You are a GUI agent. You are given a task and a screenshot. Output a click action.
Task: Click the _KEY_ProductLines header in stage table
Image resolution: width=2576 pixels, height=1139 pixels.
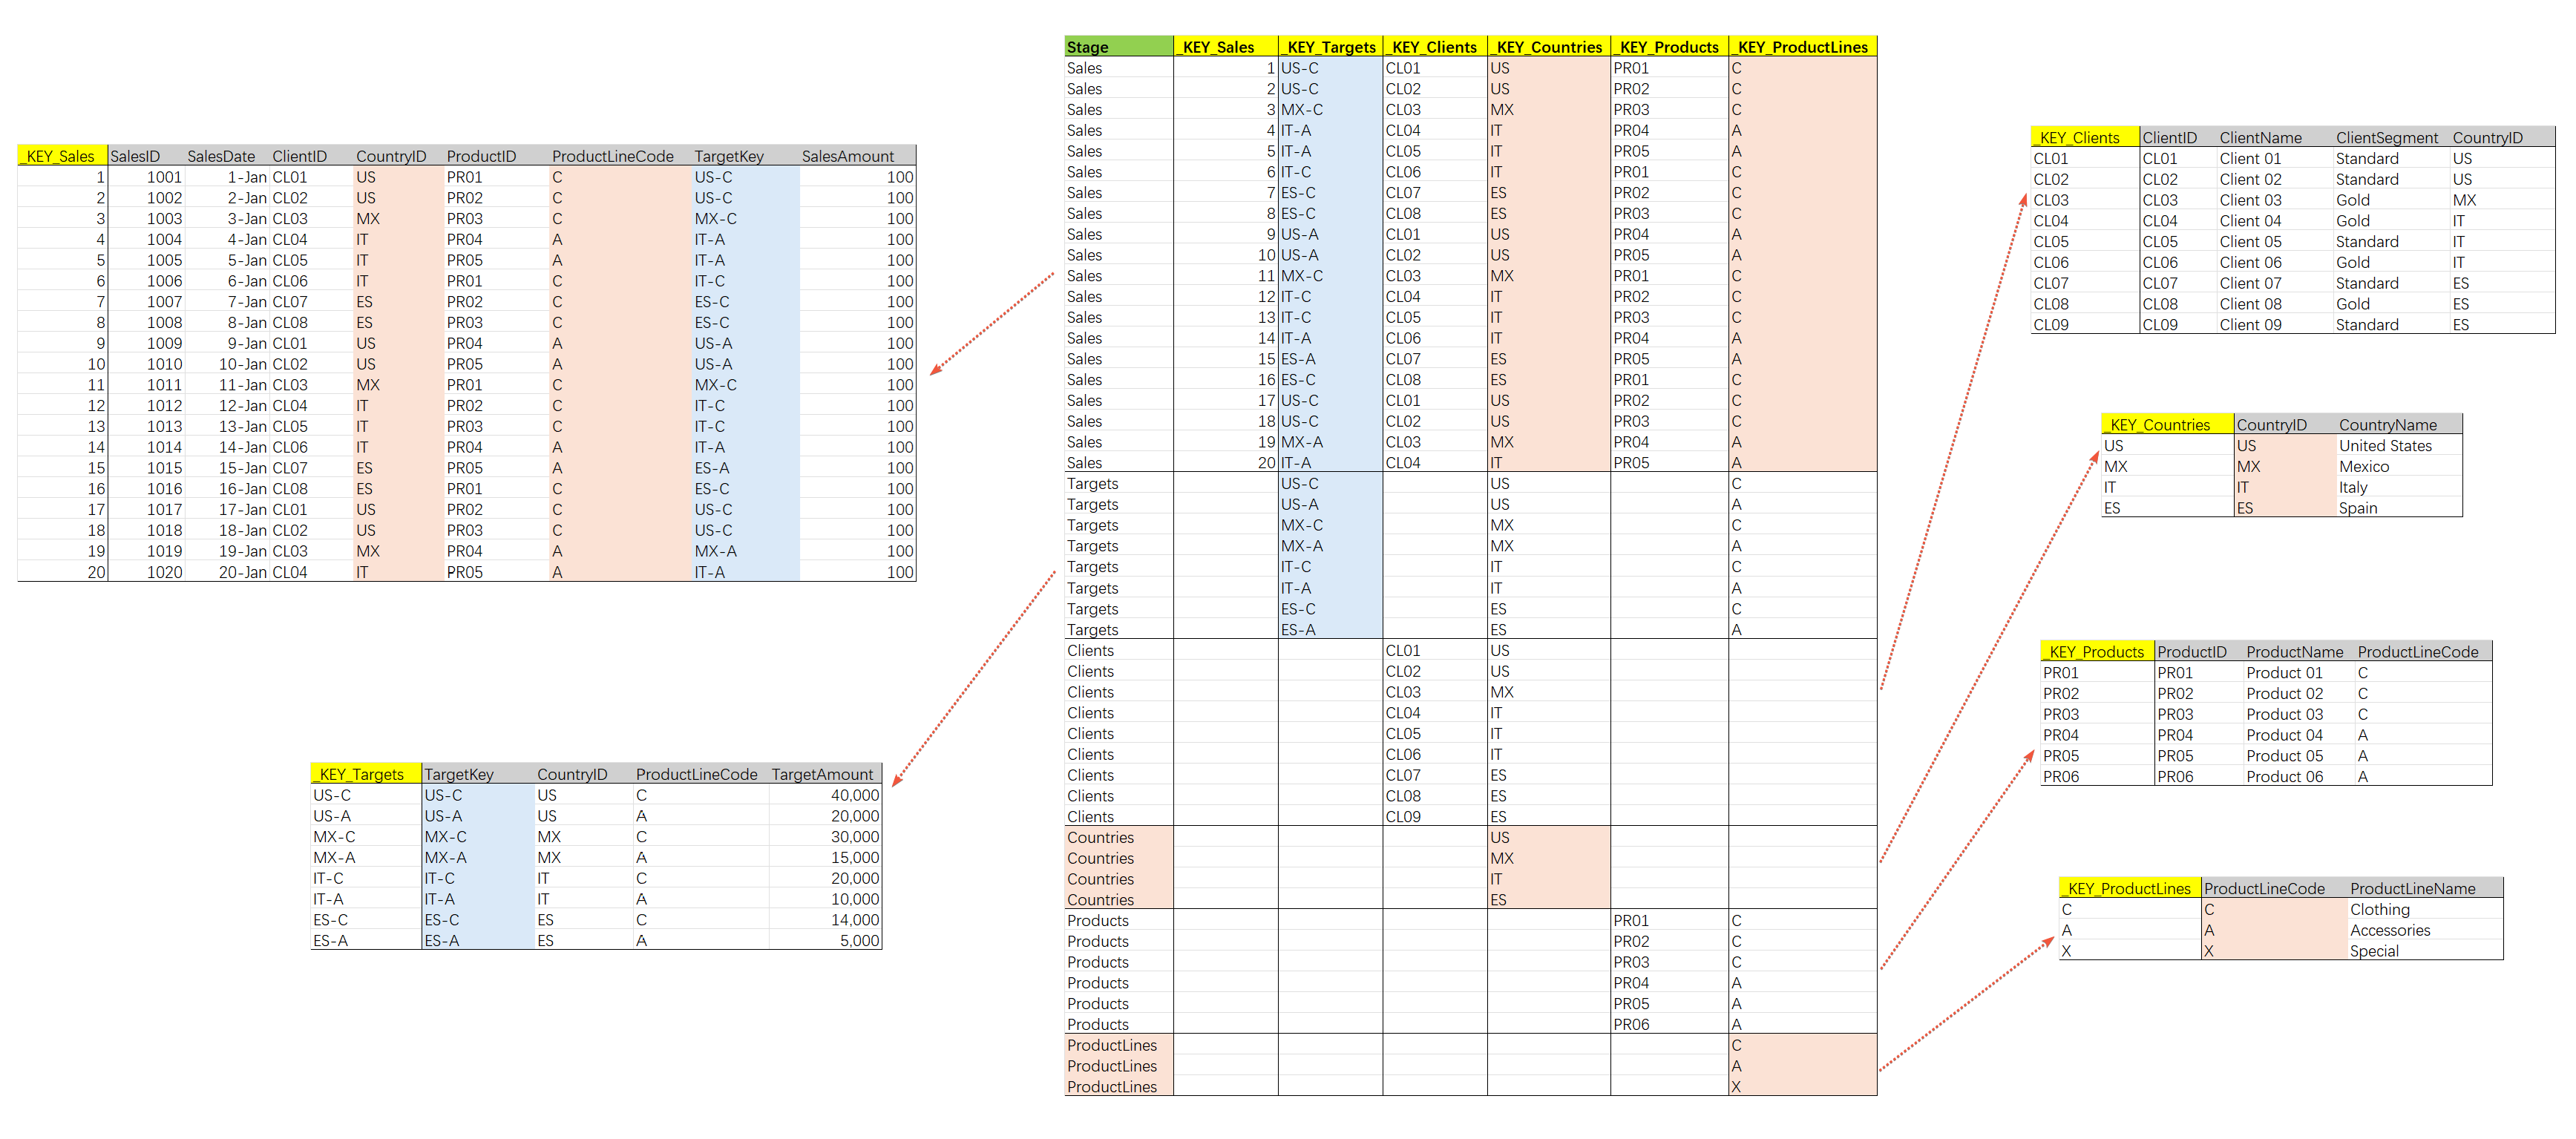coord(1801,47)
